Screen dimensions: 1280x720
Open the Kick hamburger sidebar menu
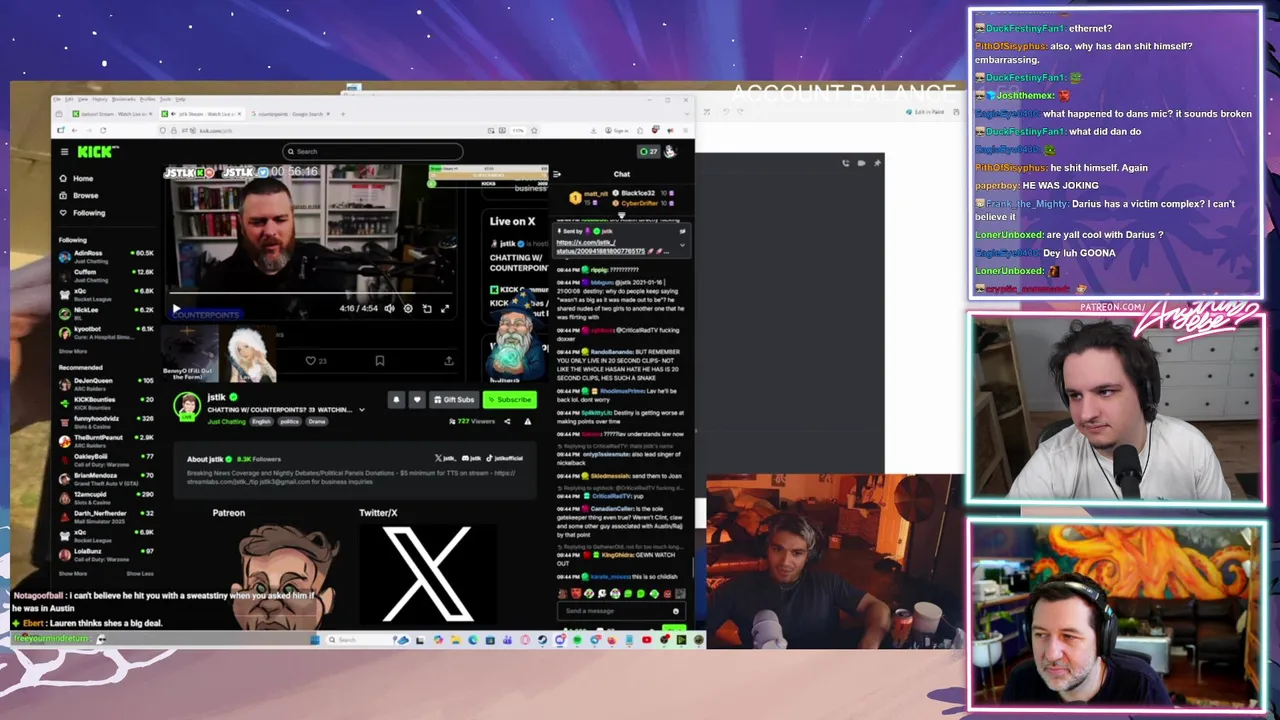coord(64,152)
